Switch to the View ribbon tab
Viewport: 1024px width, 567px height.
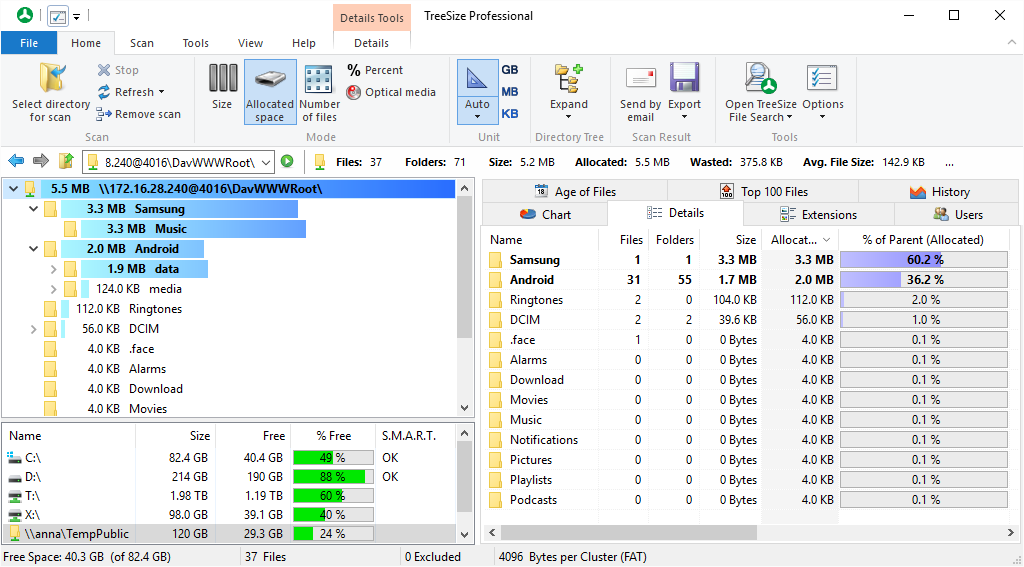pos(250,43)
